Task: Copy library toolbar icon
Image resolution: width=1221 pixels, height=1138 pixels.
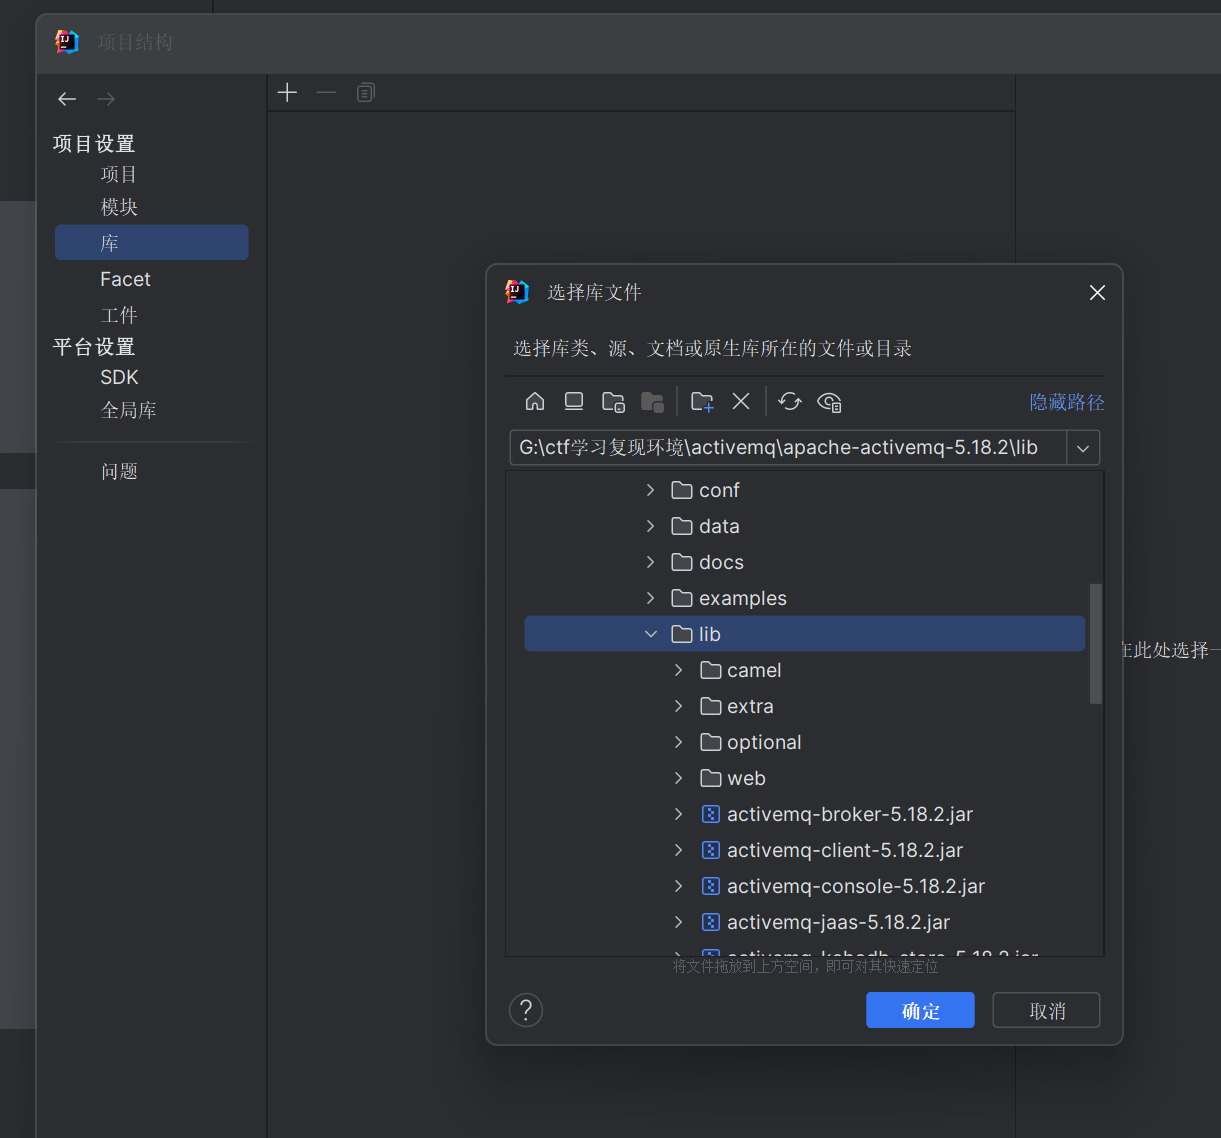Action: [366, 93]
